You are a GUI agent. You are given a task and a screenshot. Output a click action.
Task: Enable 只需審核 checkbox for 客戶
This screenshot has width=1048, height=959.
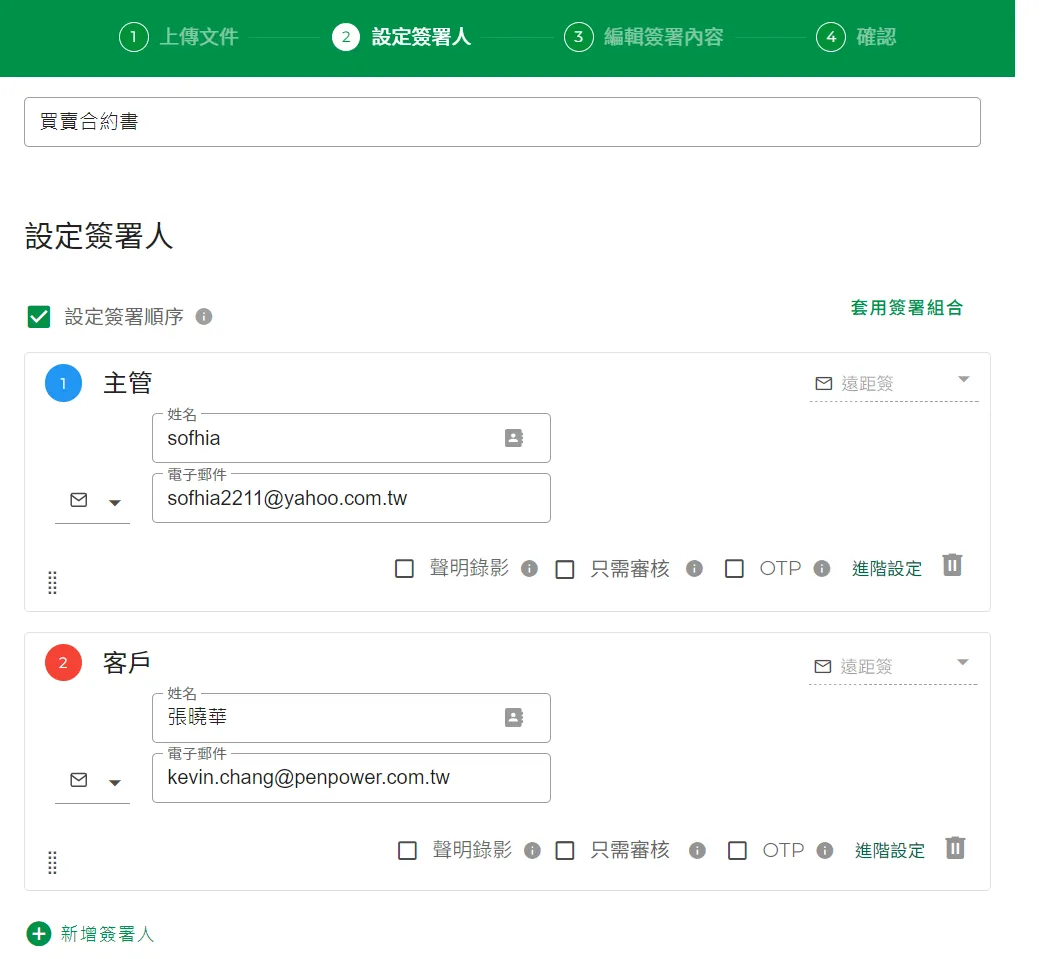pos(565,851)
